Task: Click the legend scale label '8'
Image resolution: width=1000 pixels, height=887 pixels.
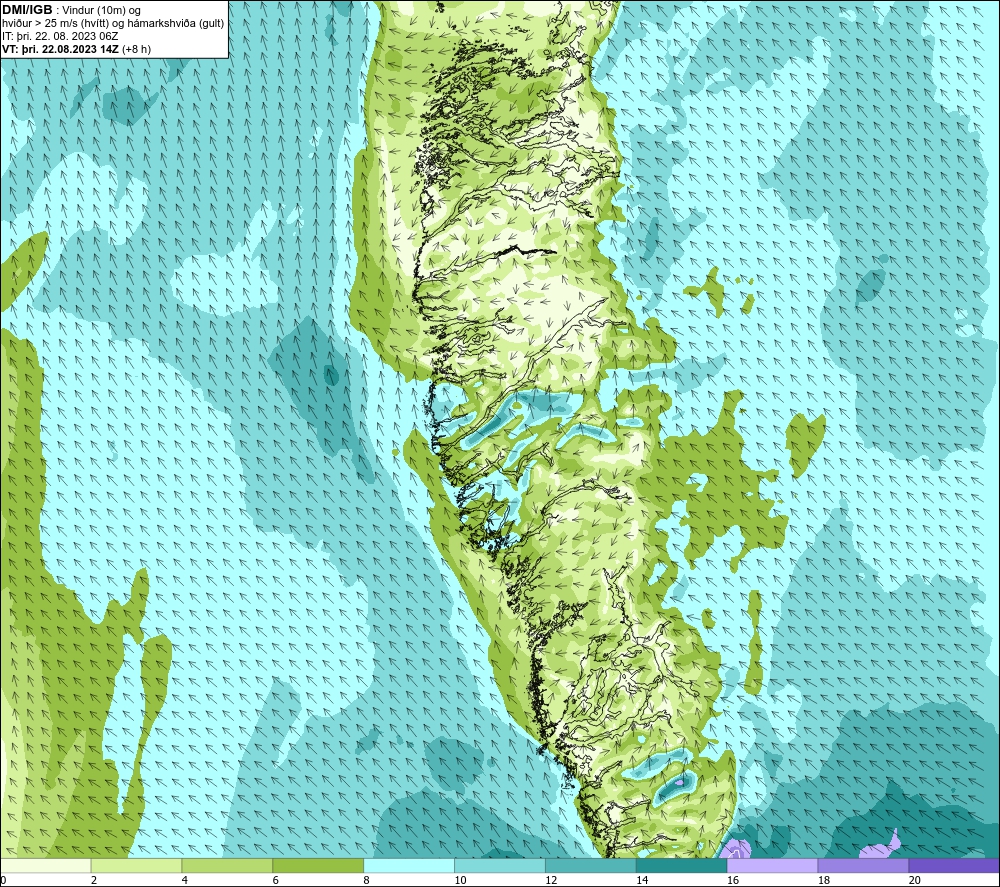Action: point(367,880)
